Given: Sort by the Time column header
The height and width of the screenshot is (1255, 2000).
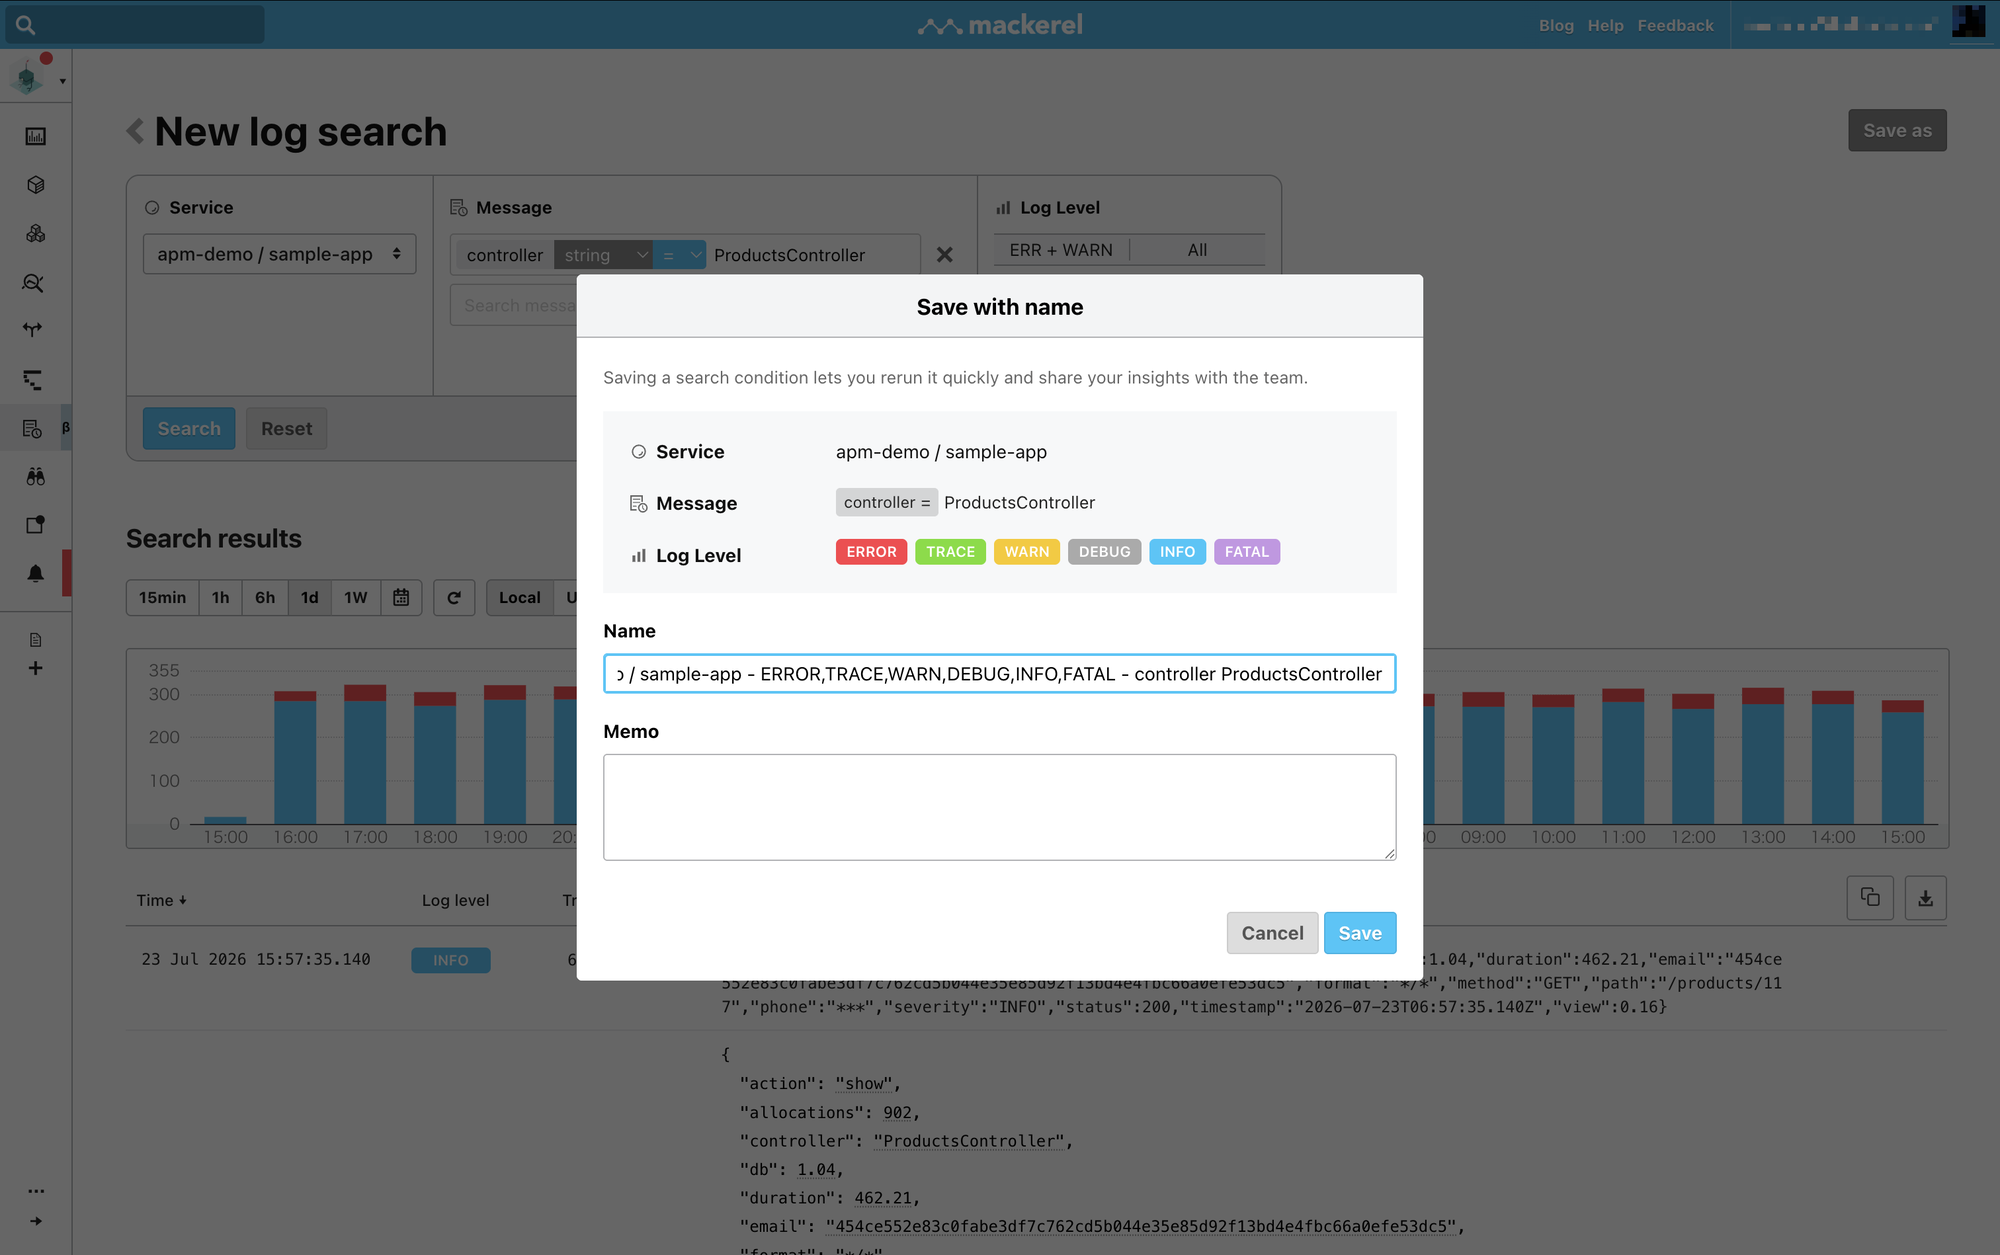Looking at the screenshot, I should 161,900.
